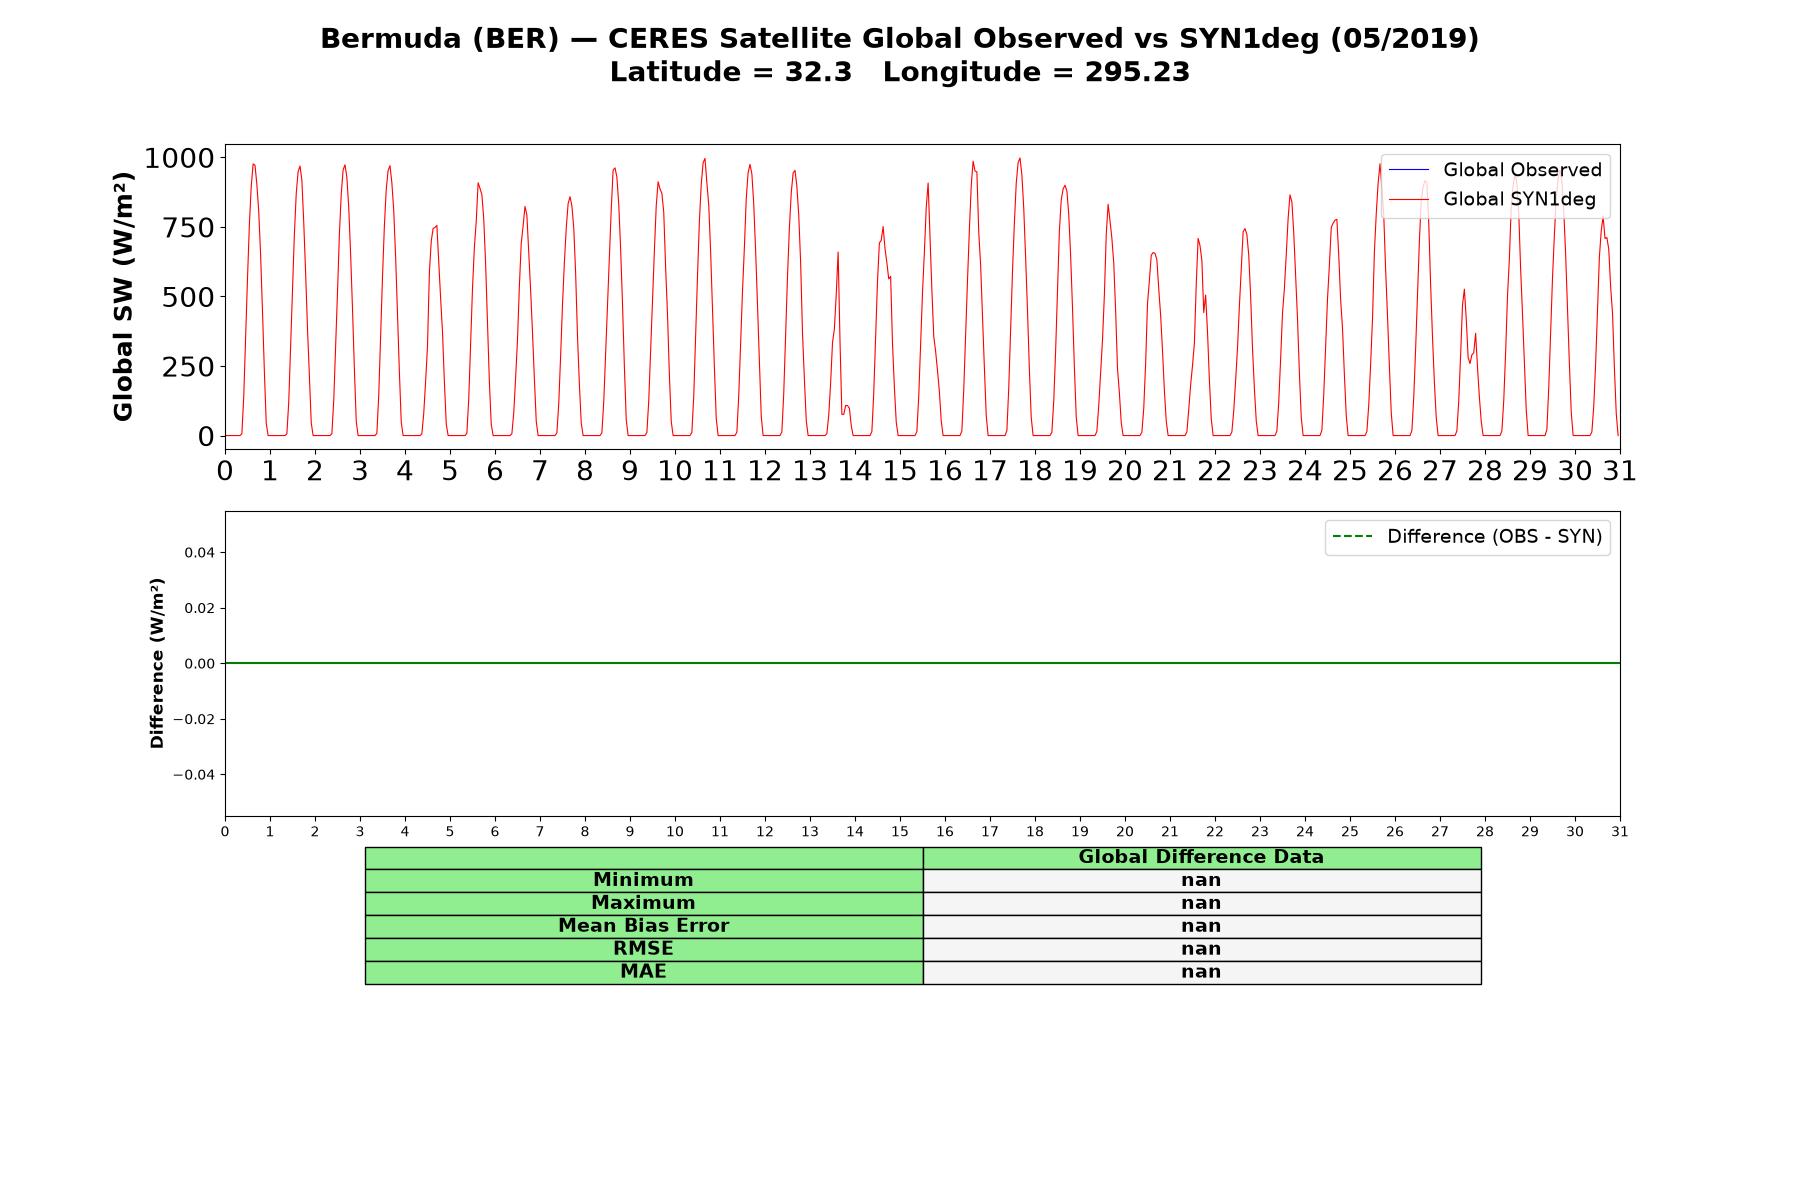Click day 15 tick on upper x-axis
The width and height of the screenshot is (1800, 1200).
[899, 471]
